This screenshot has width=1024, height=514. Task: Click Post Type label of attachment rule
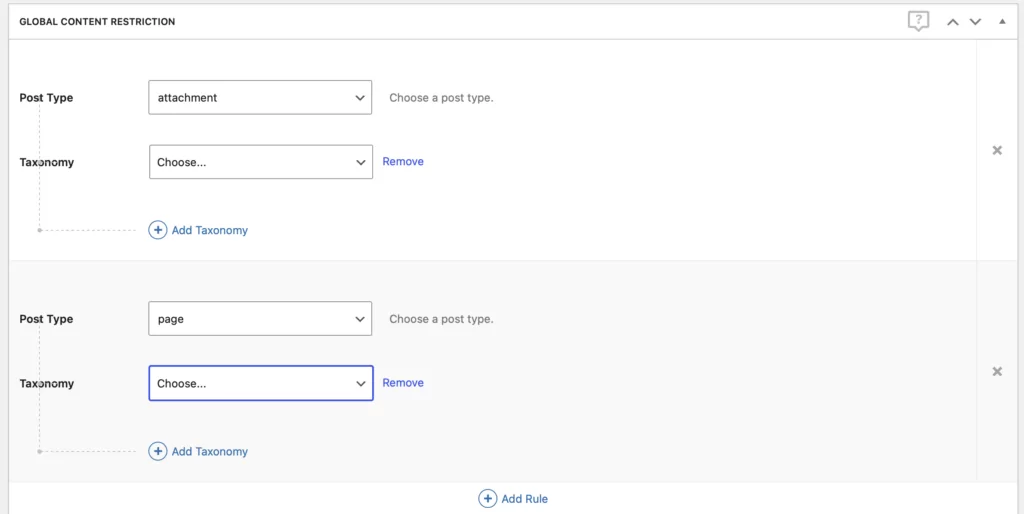coord(46,98)
